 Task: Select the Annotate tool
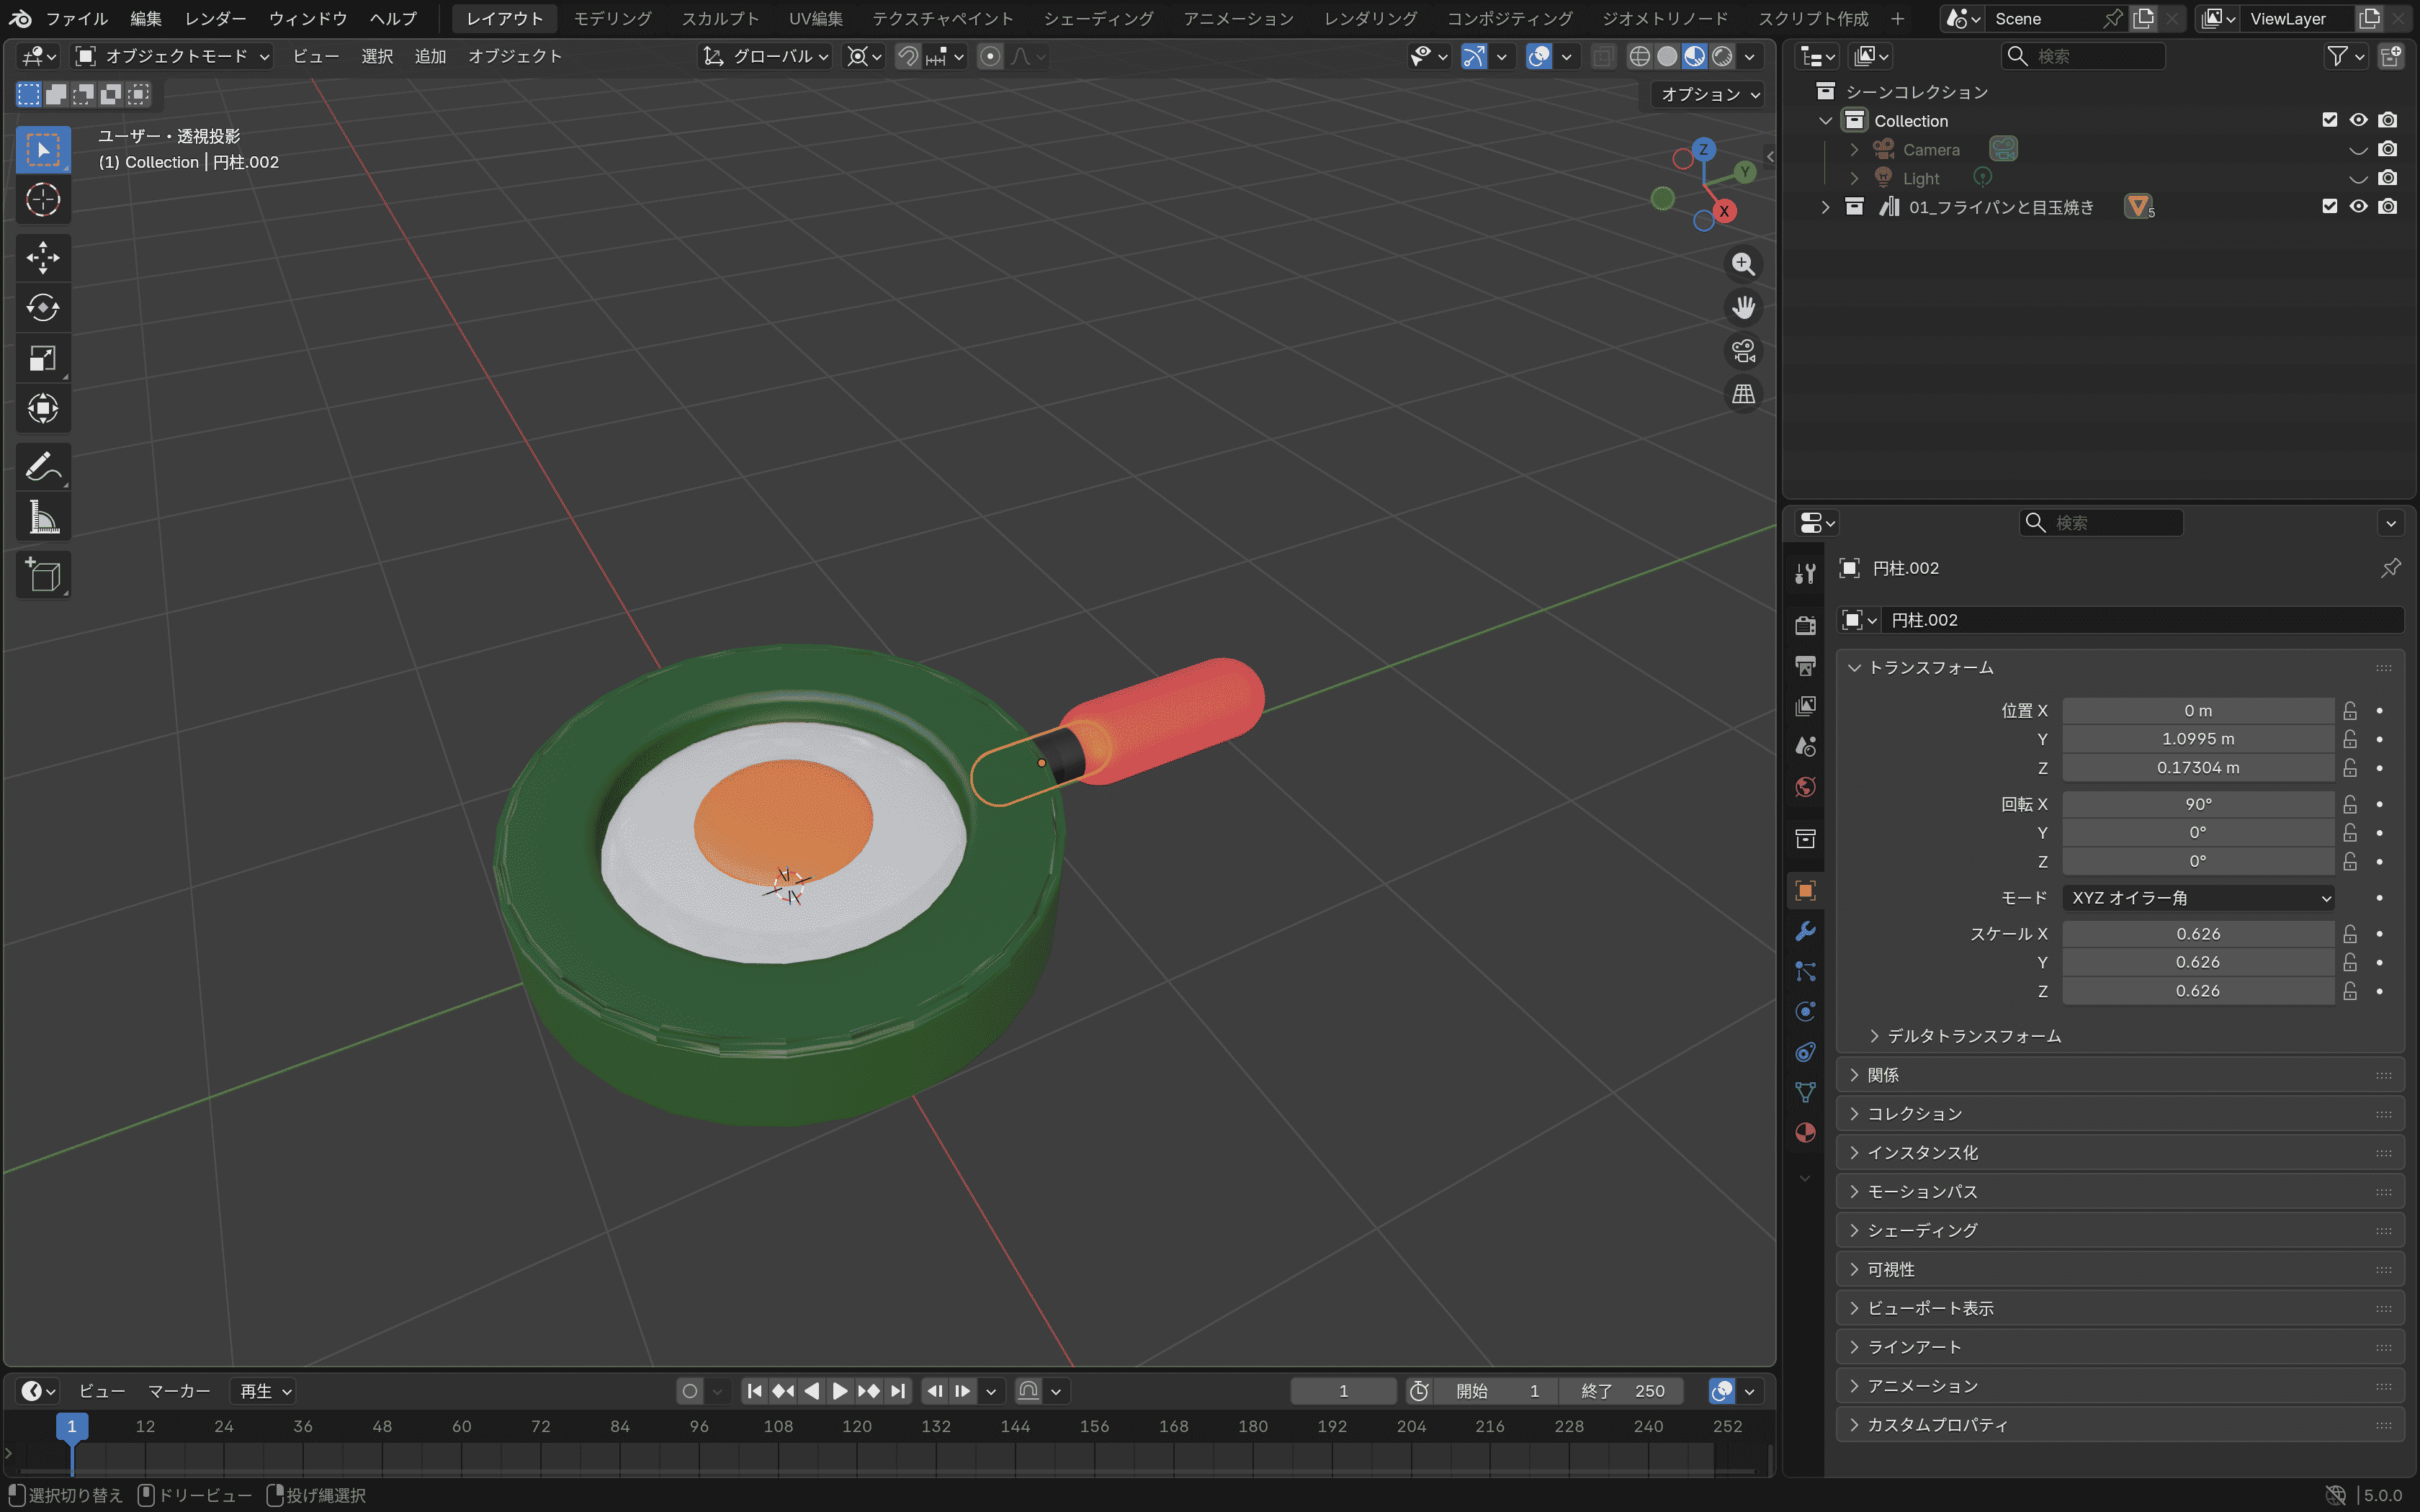(x=43, y=467)
